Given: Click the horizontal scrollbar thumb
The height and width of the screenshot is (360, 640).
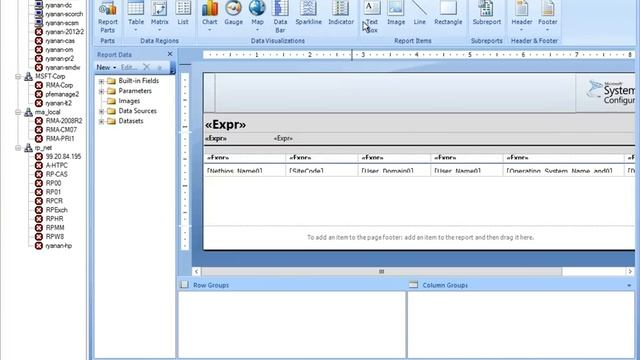Looking at the screenshot, I should 381,271.
